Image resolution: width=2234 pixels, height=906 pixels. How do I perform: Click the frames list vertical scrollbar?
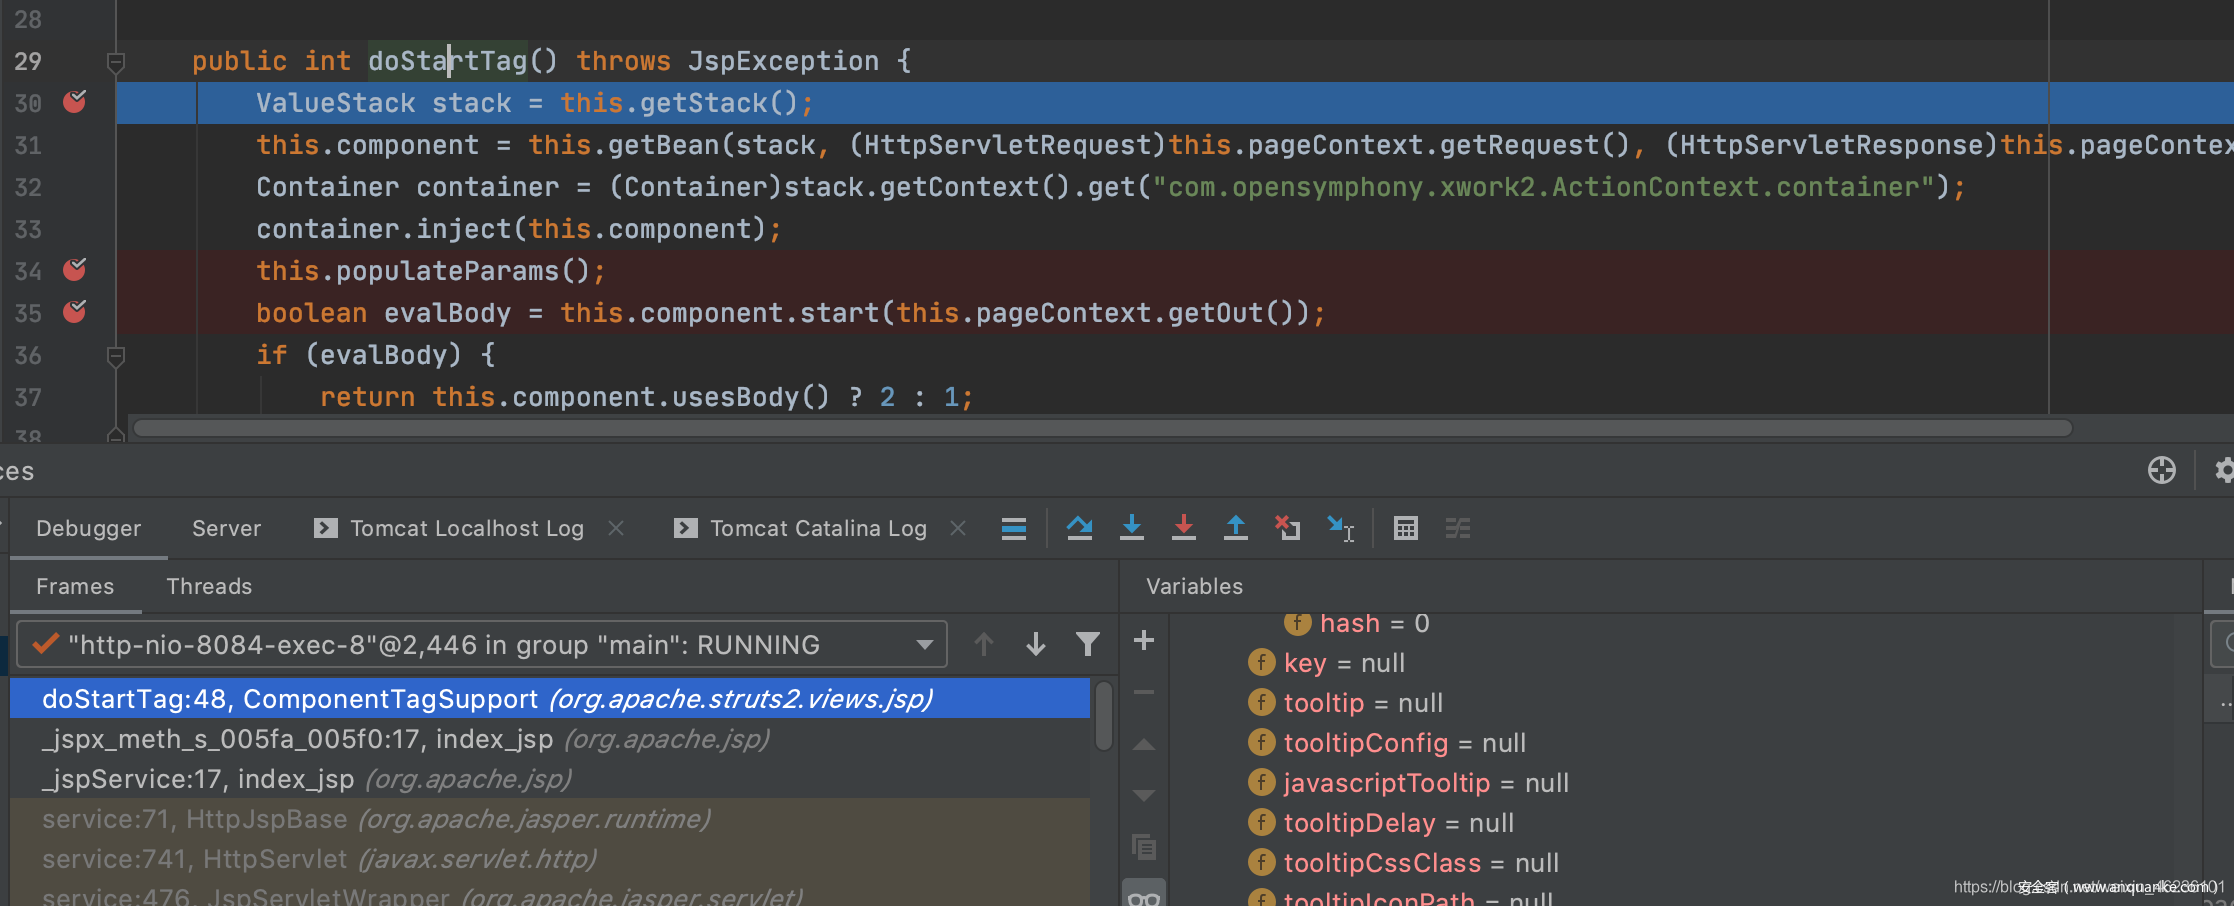(1104, 715)
